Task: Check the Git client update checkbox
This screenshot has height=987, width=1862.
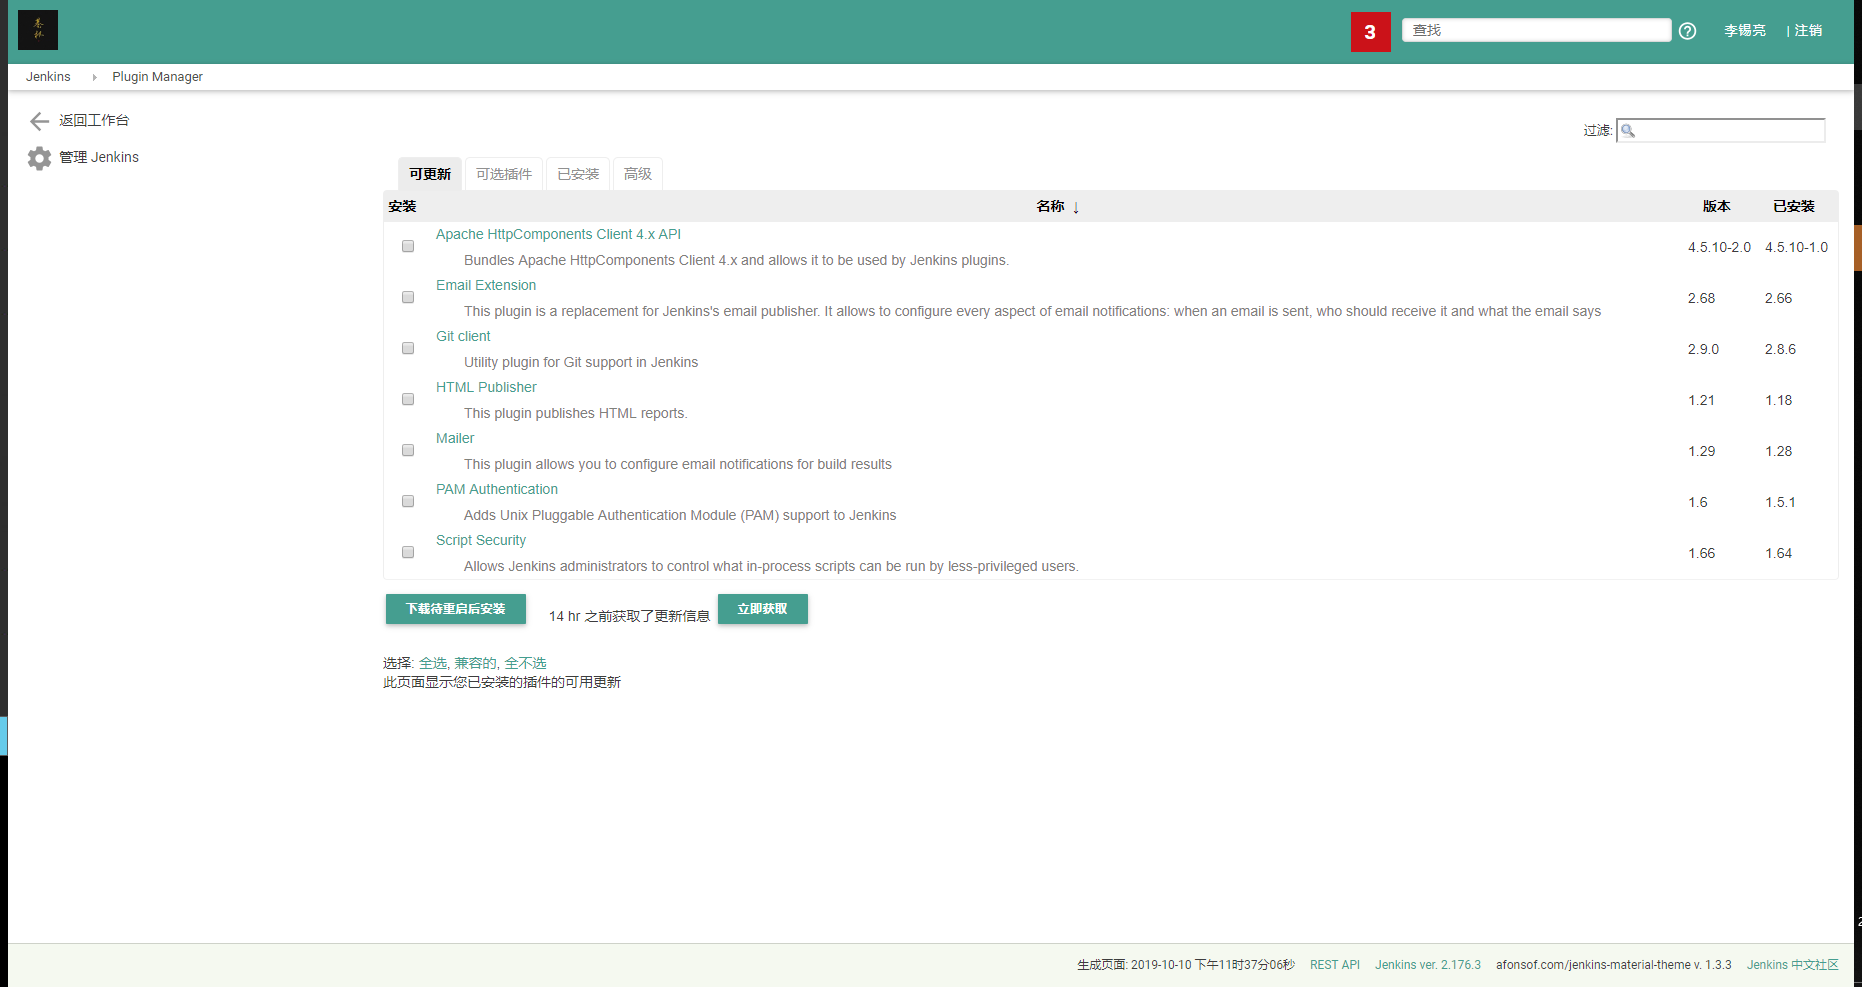Action: point(407,348)
